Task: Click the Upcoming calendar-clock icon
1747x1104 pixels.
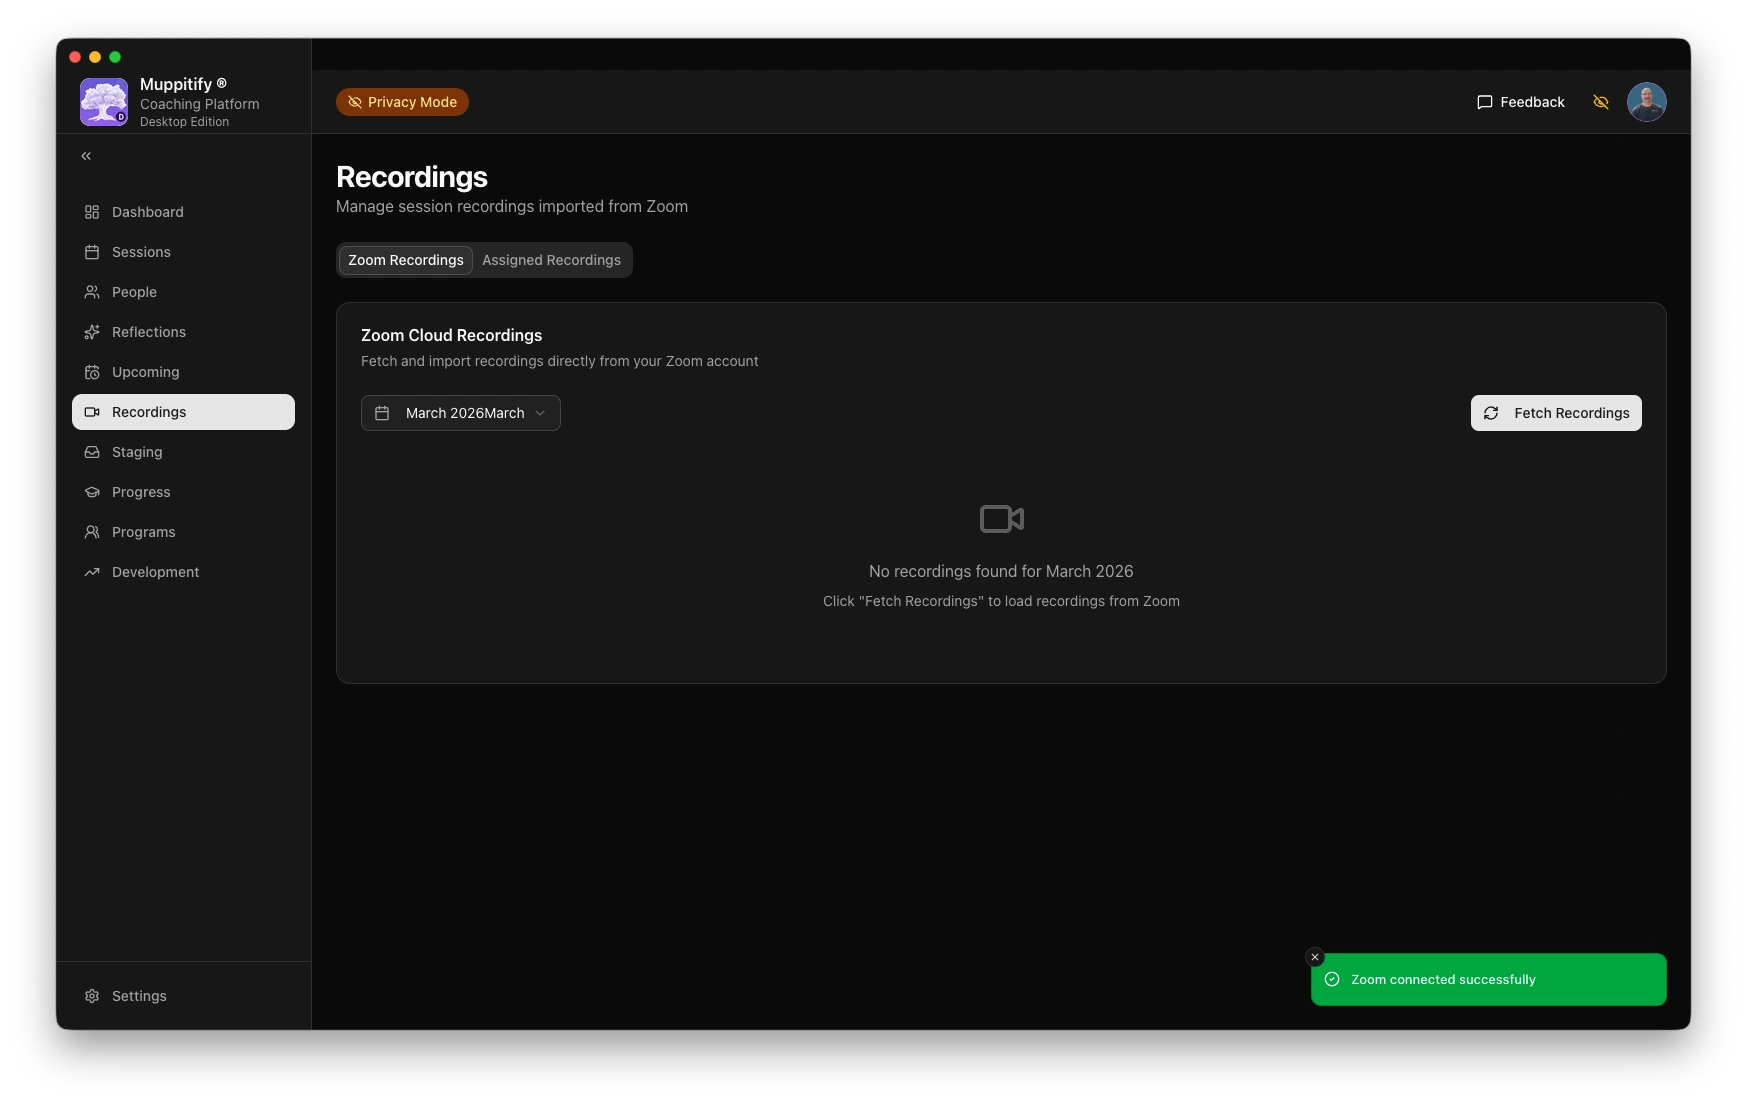Action: pyautogui.click(x=92, y=372)
